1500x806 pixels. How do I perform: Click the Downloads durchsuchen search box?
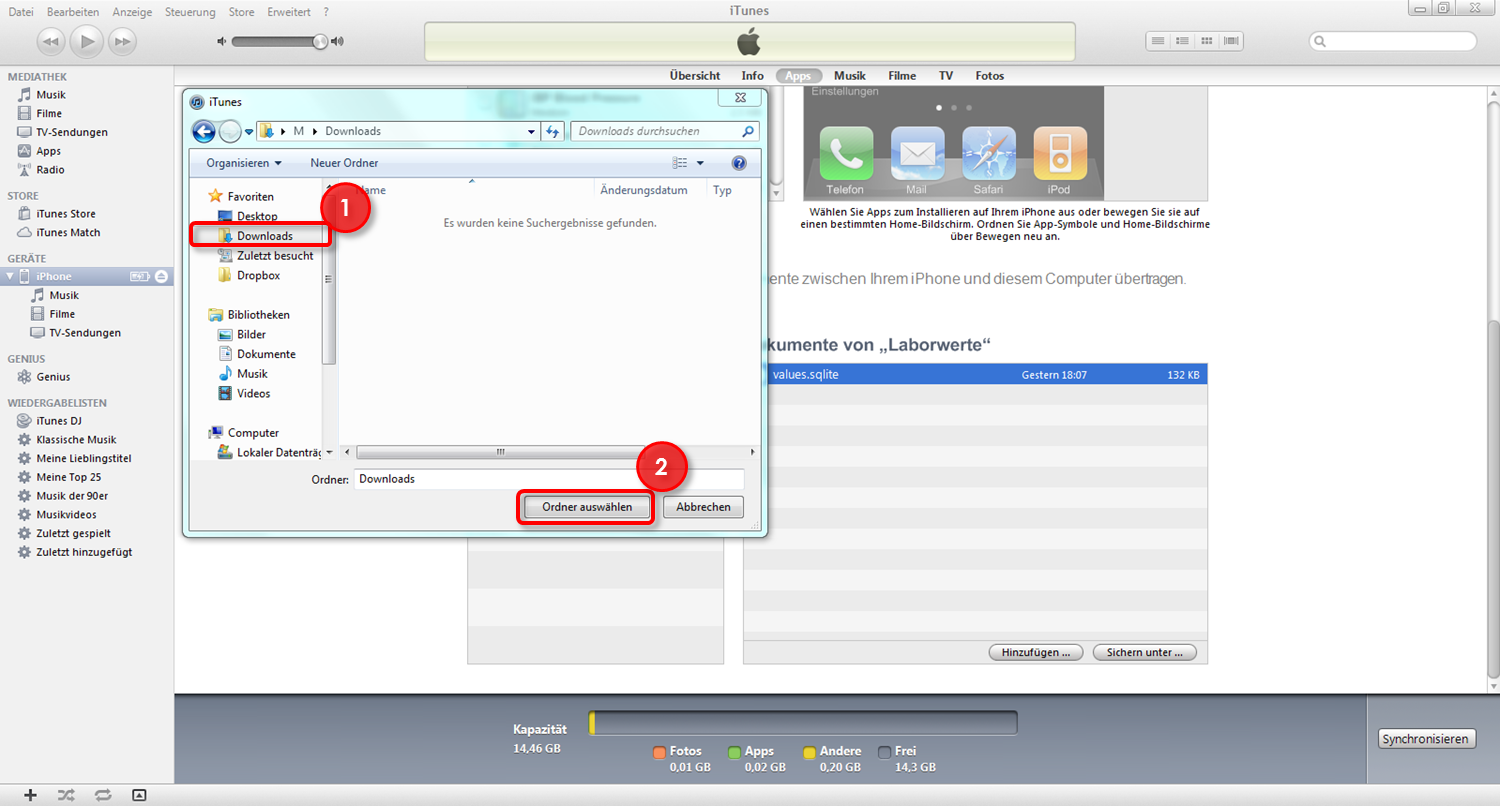pos(666,131)
